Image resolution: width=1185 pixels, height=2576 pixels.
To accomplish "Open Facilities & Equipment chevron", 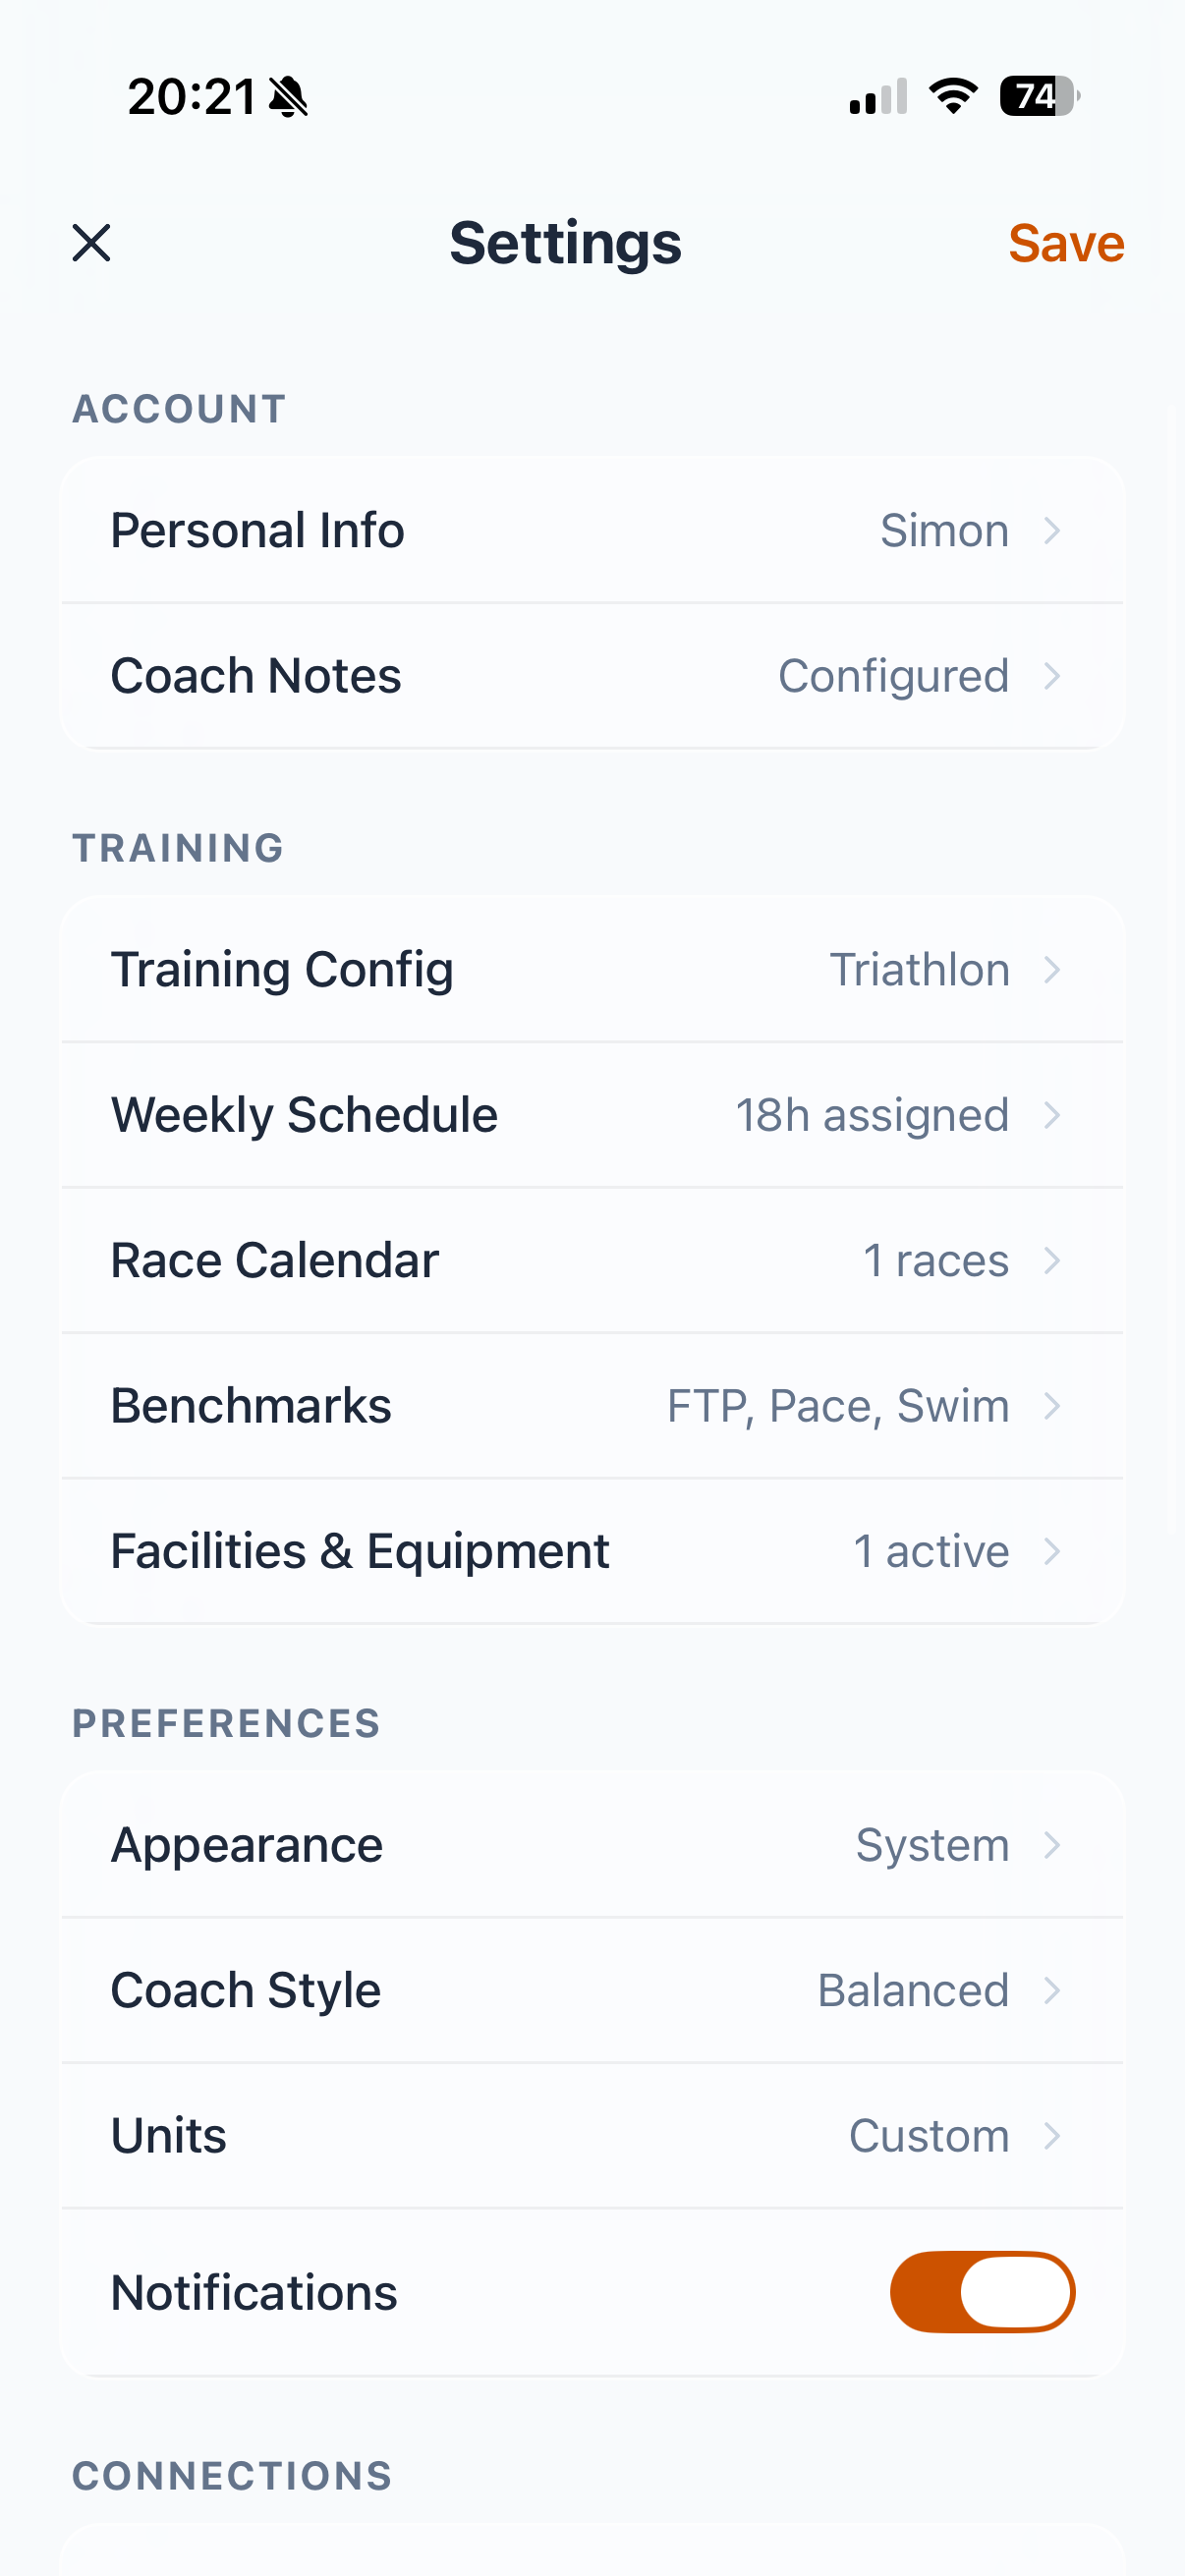I will point(1051,1551).
